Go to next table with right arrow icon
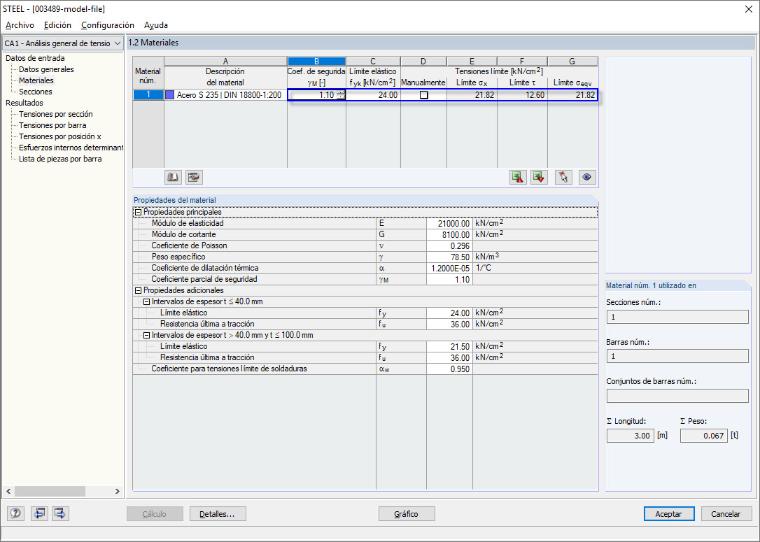The image size is (760, 542). (x=60, y=513)
